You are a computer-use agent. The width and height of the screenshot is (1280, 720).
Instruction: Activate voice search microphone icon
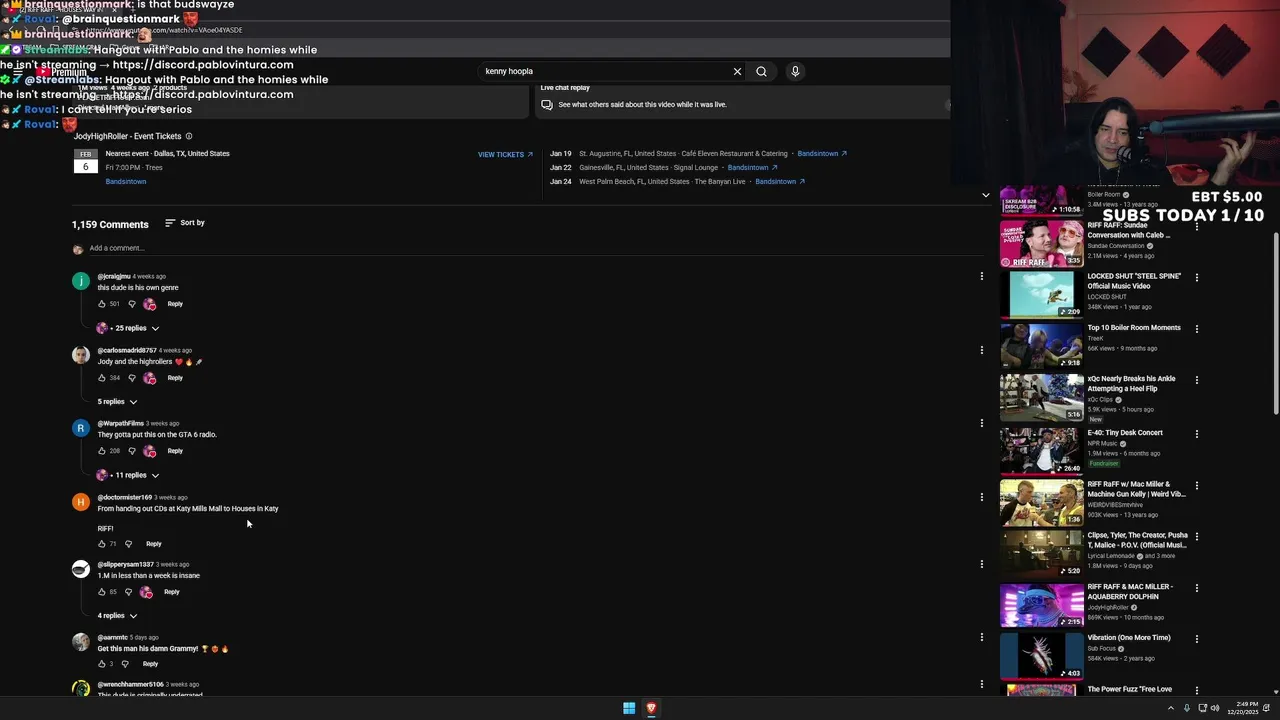click(795, 71)
